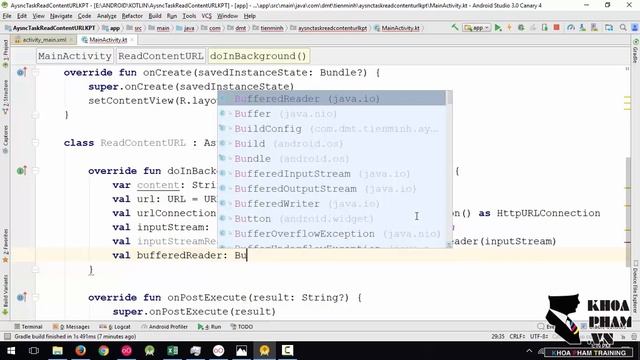This screenshot has width=640, height=360.
Task: Open the Terminal tool window
Action: pos(28,327)
